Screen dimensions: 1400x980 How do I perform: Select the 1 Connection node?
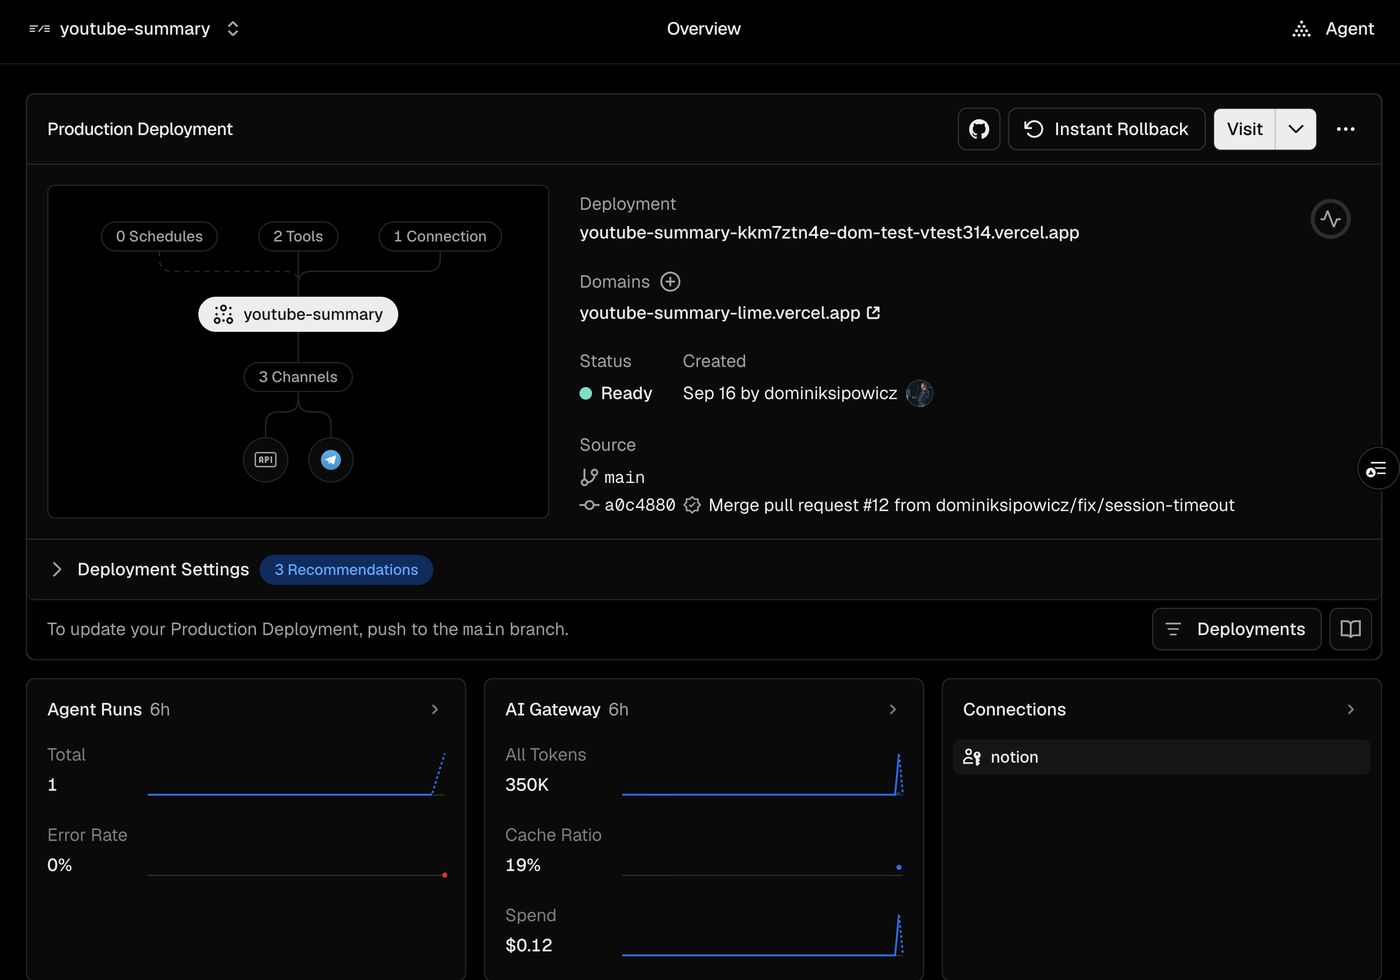point(440,236)
